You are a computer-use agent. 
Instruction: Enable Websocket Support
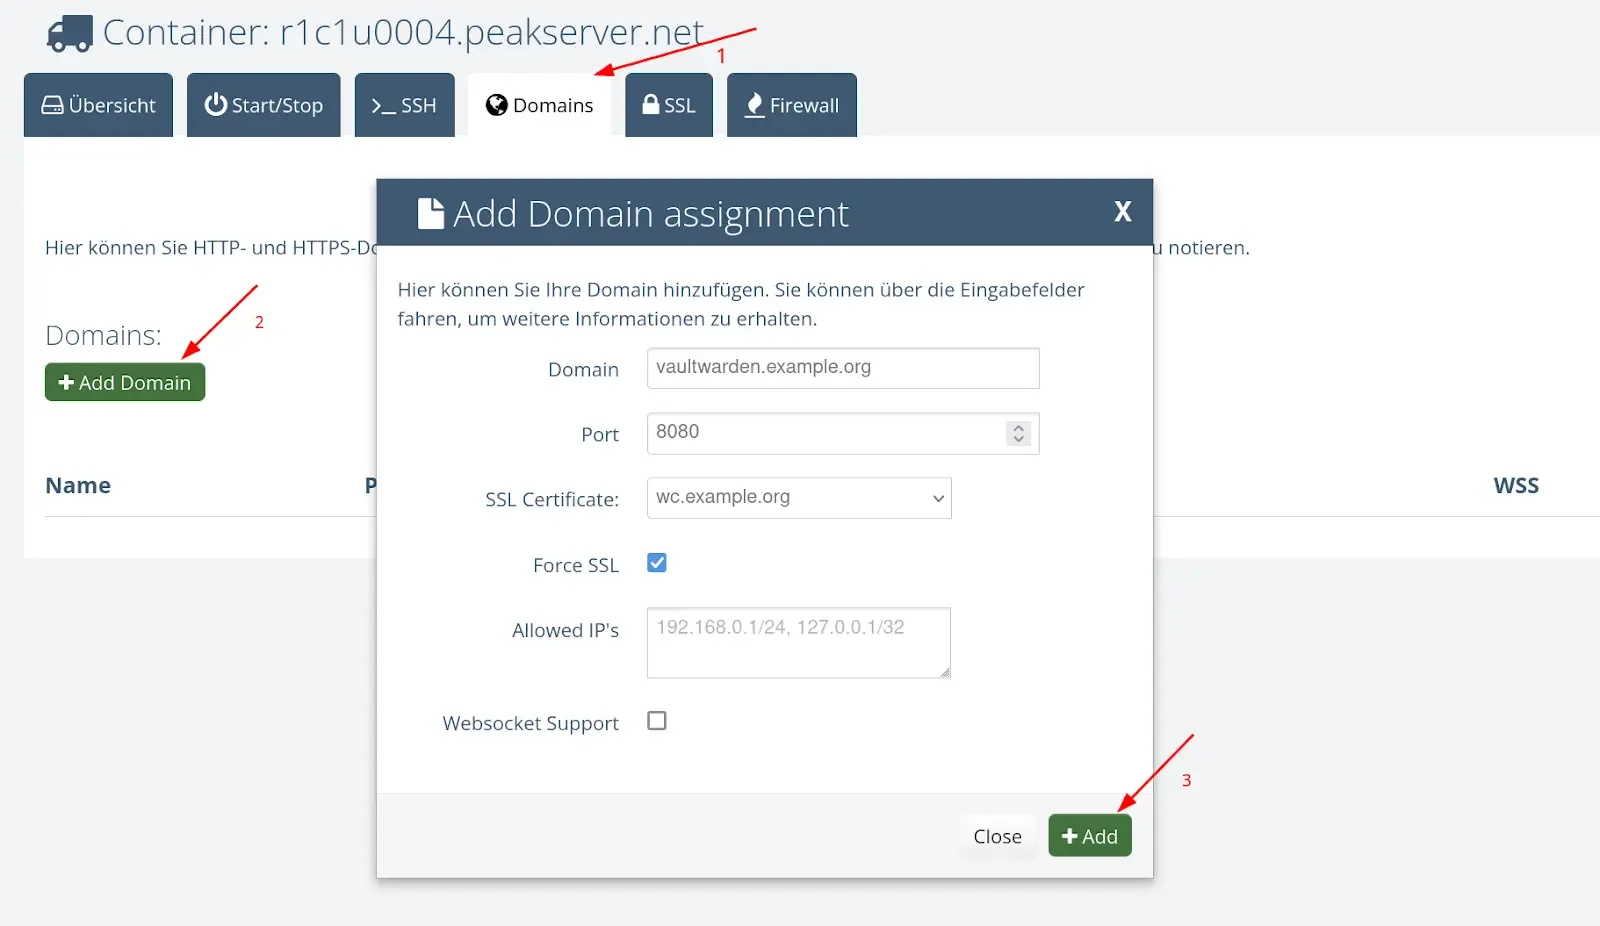click(657, 720)
